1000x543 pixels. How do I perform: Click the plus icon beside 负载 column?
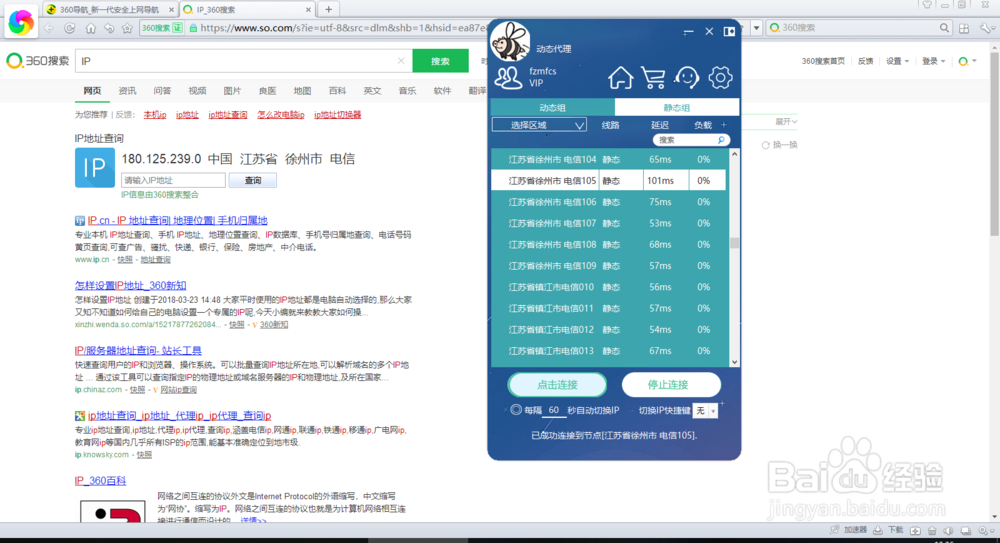723,125
